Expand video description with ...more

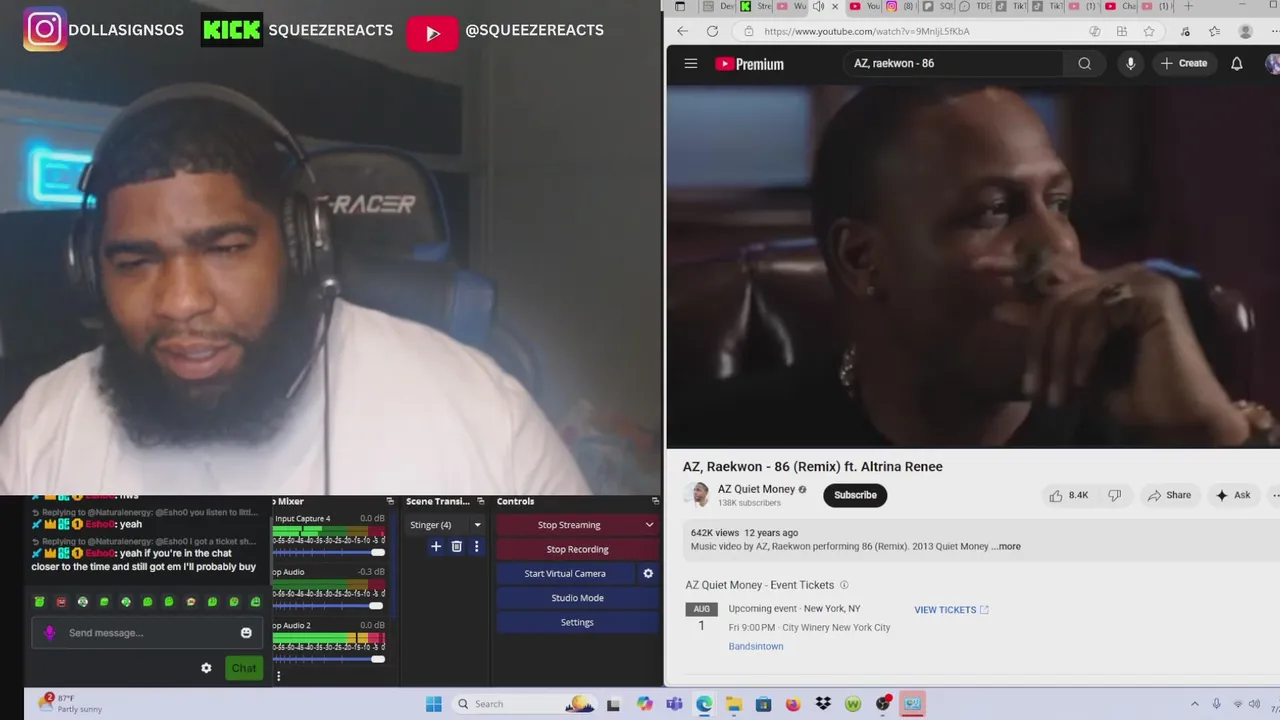[x=1007, y=546]
